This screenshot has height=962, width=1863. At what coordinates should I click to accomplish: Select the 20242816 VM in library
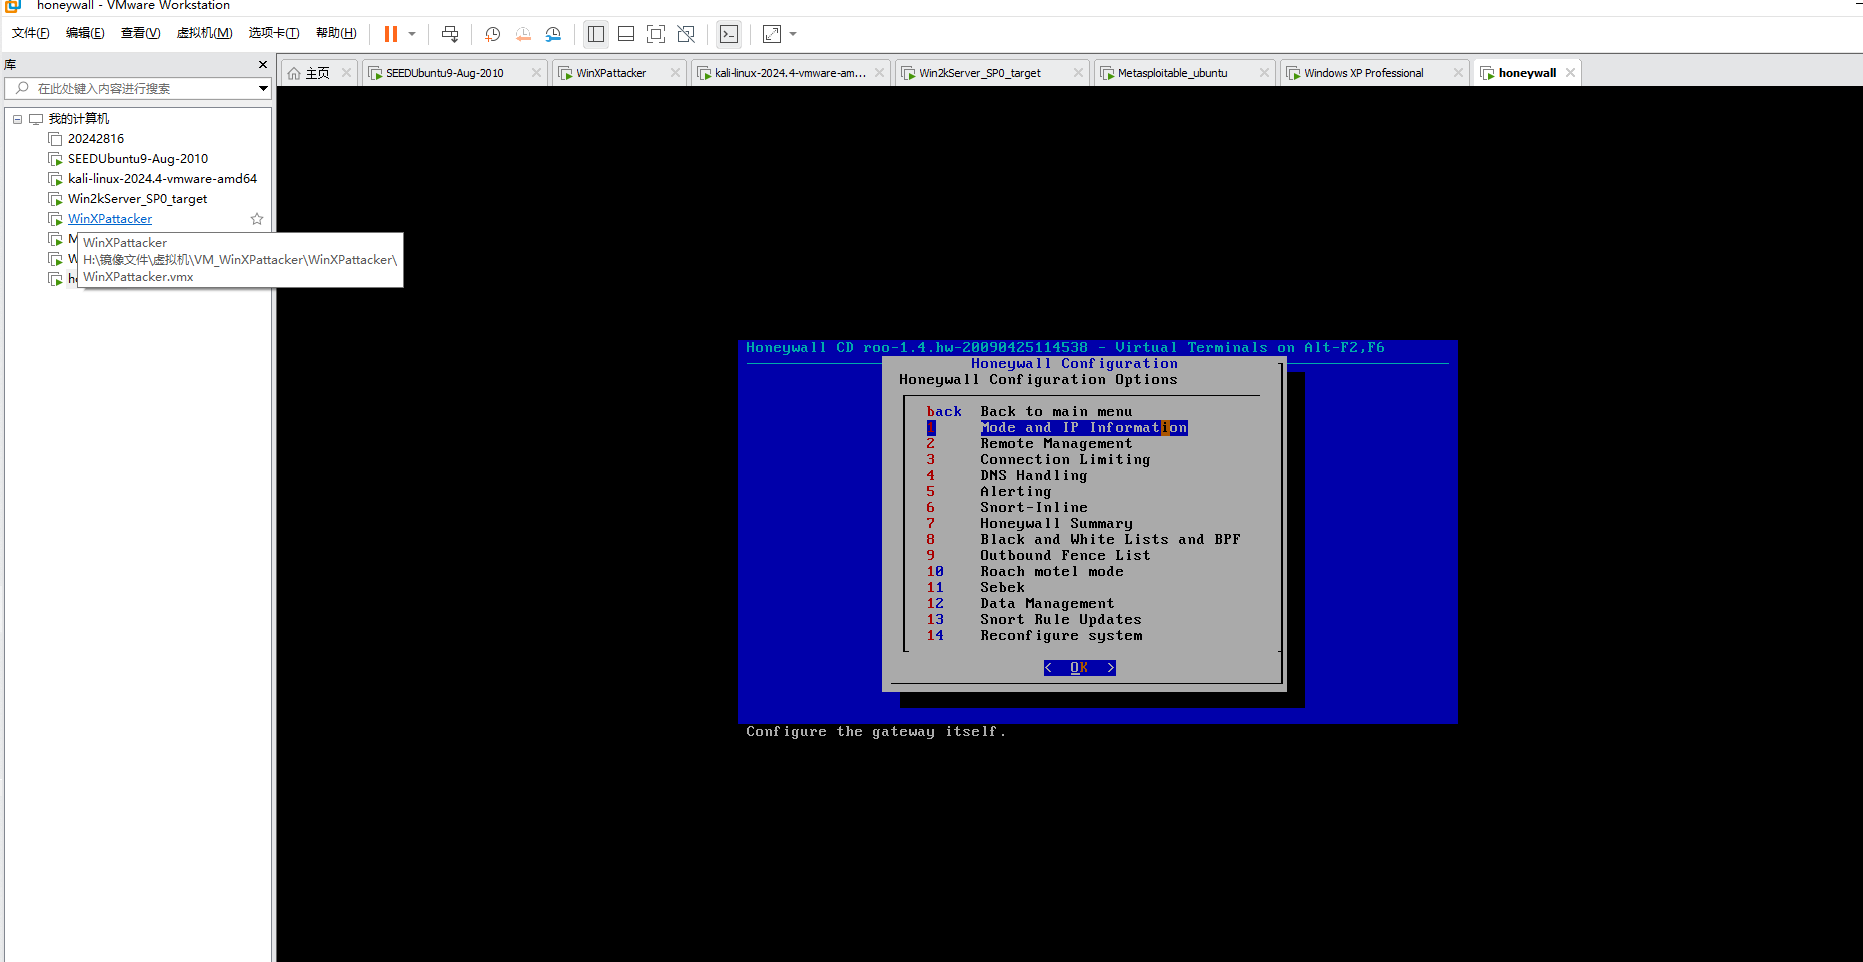click(96, 139)
